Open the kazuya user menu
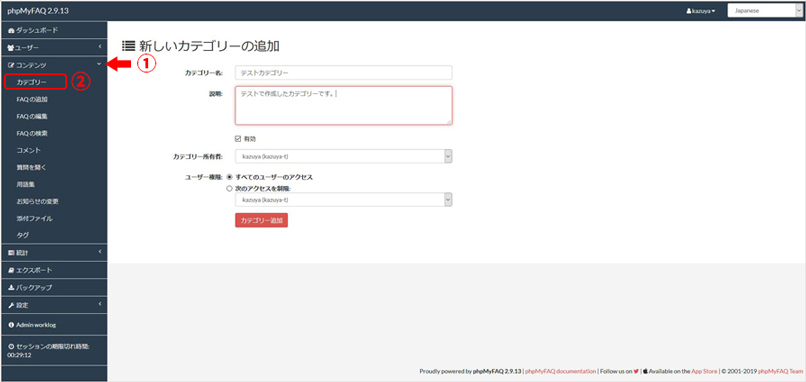 [701, 11]
